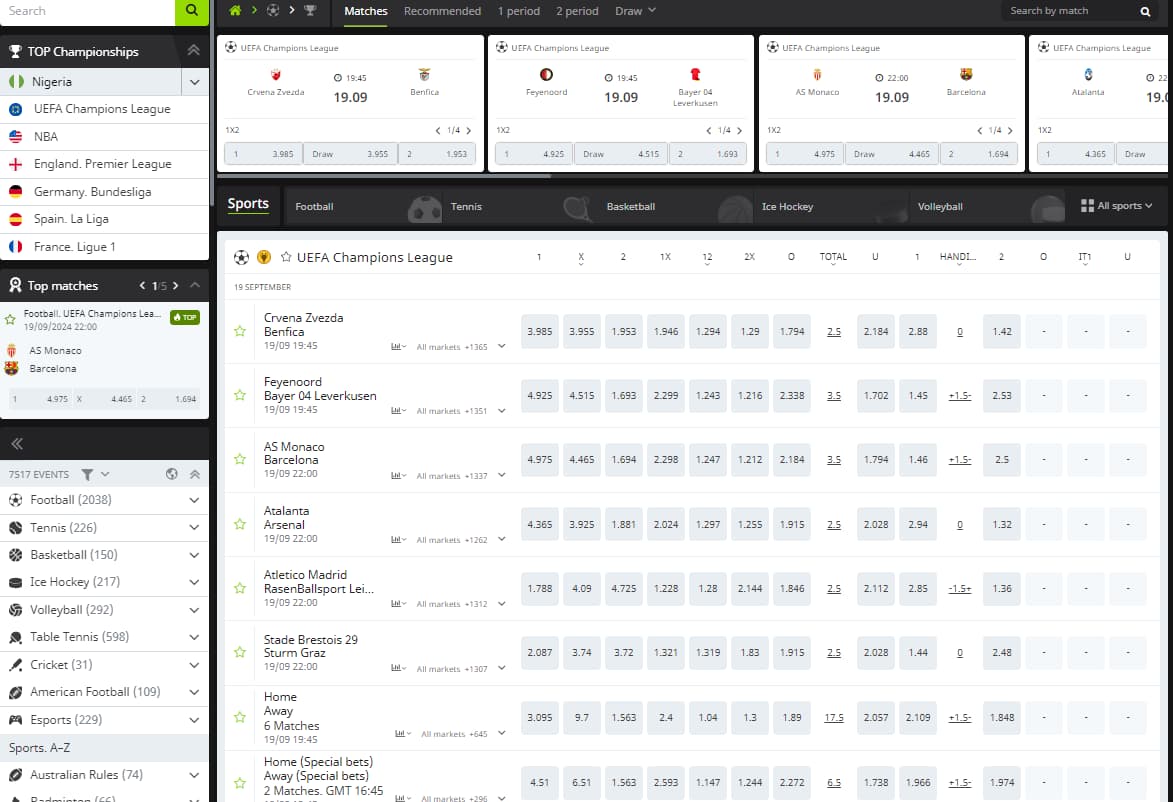Viewport: 1173px width, 802px height.
Task: Expand Football (2038) in sidebar
Action: point(194,500)
